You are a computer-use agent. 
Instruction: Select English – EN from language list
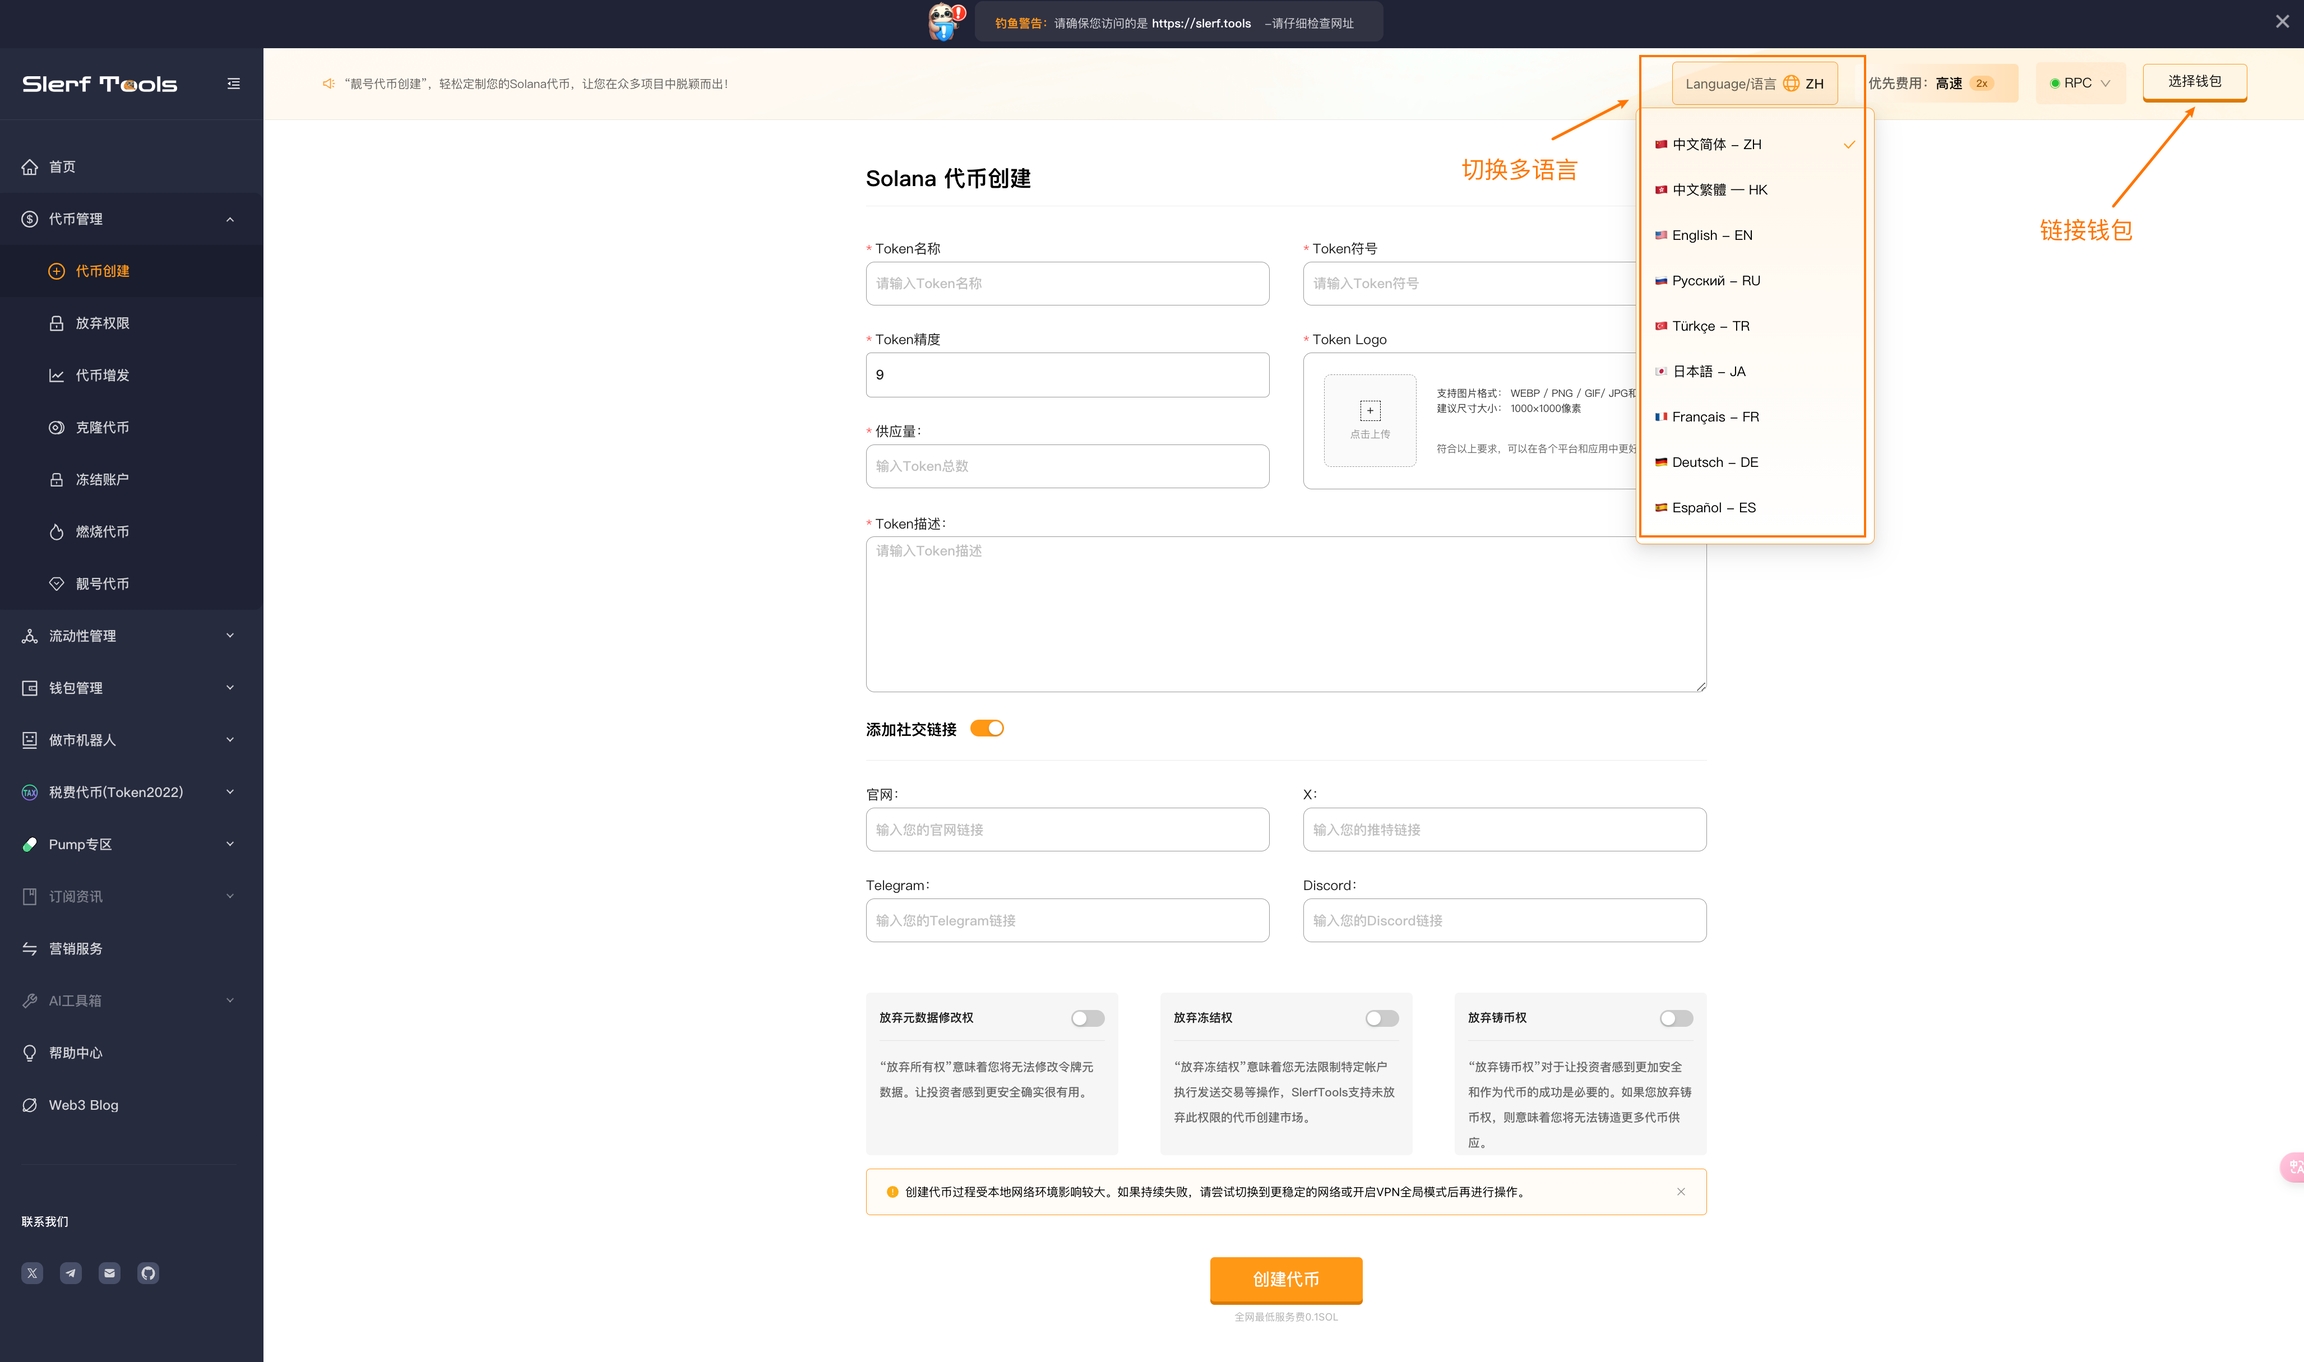1712,235
